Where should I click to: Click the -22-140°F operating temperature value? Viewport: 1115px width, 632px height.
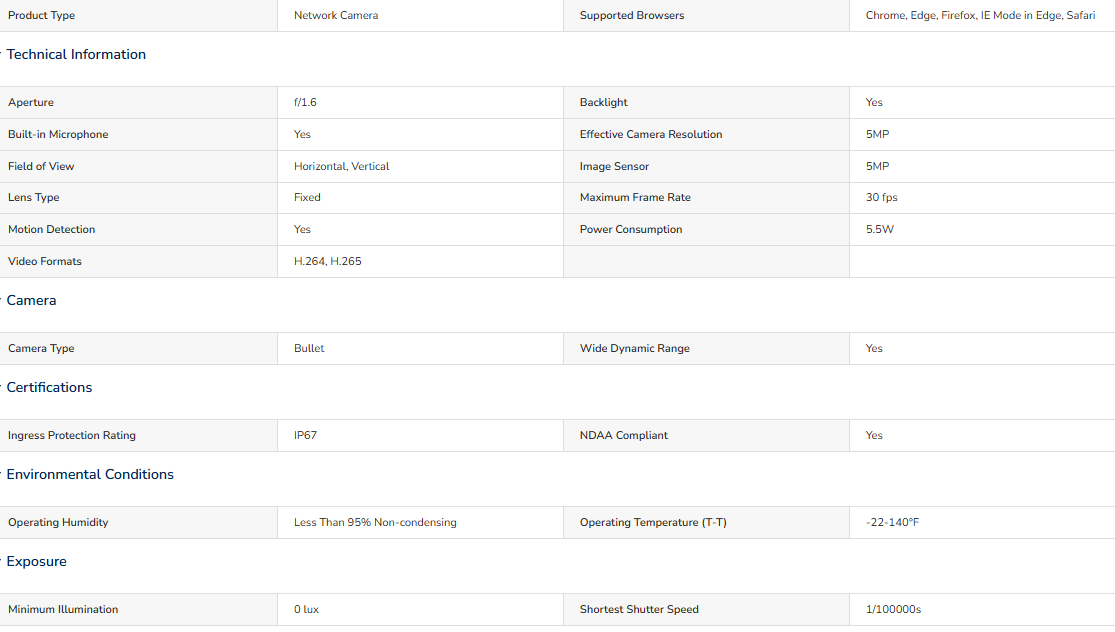click(x=892, y=523)
